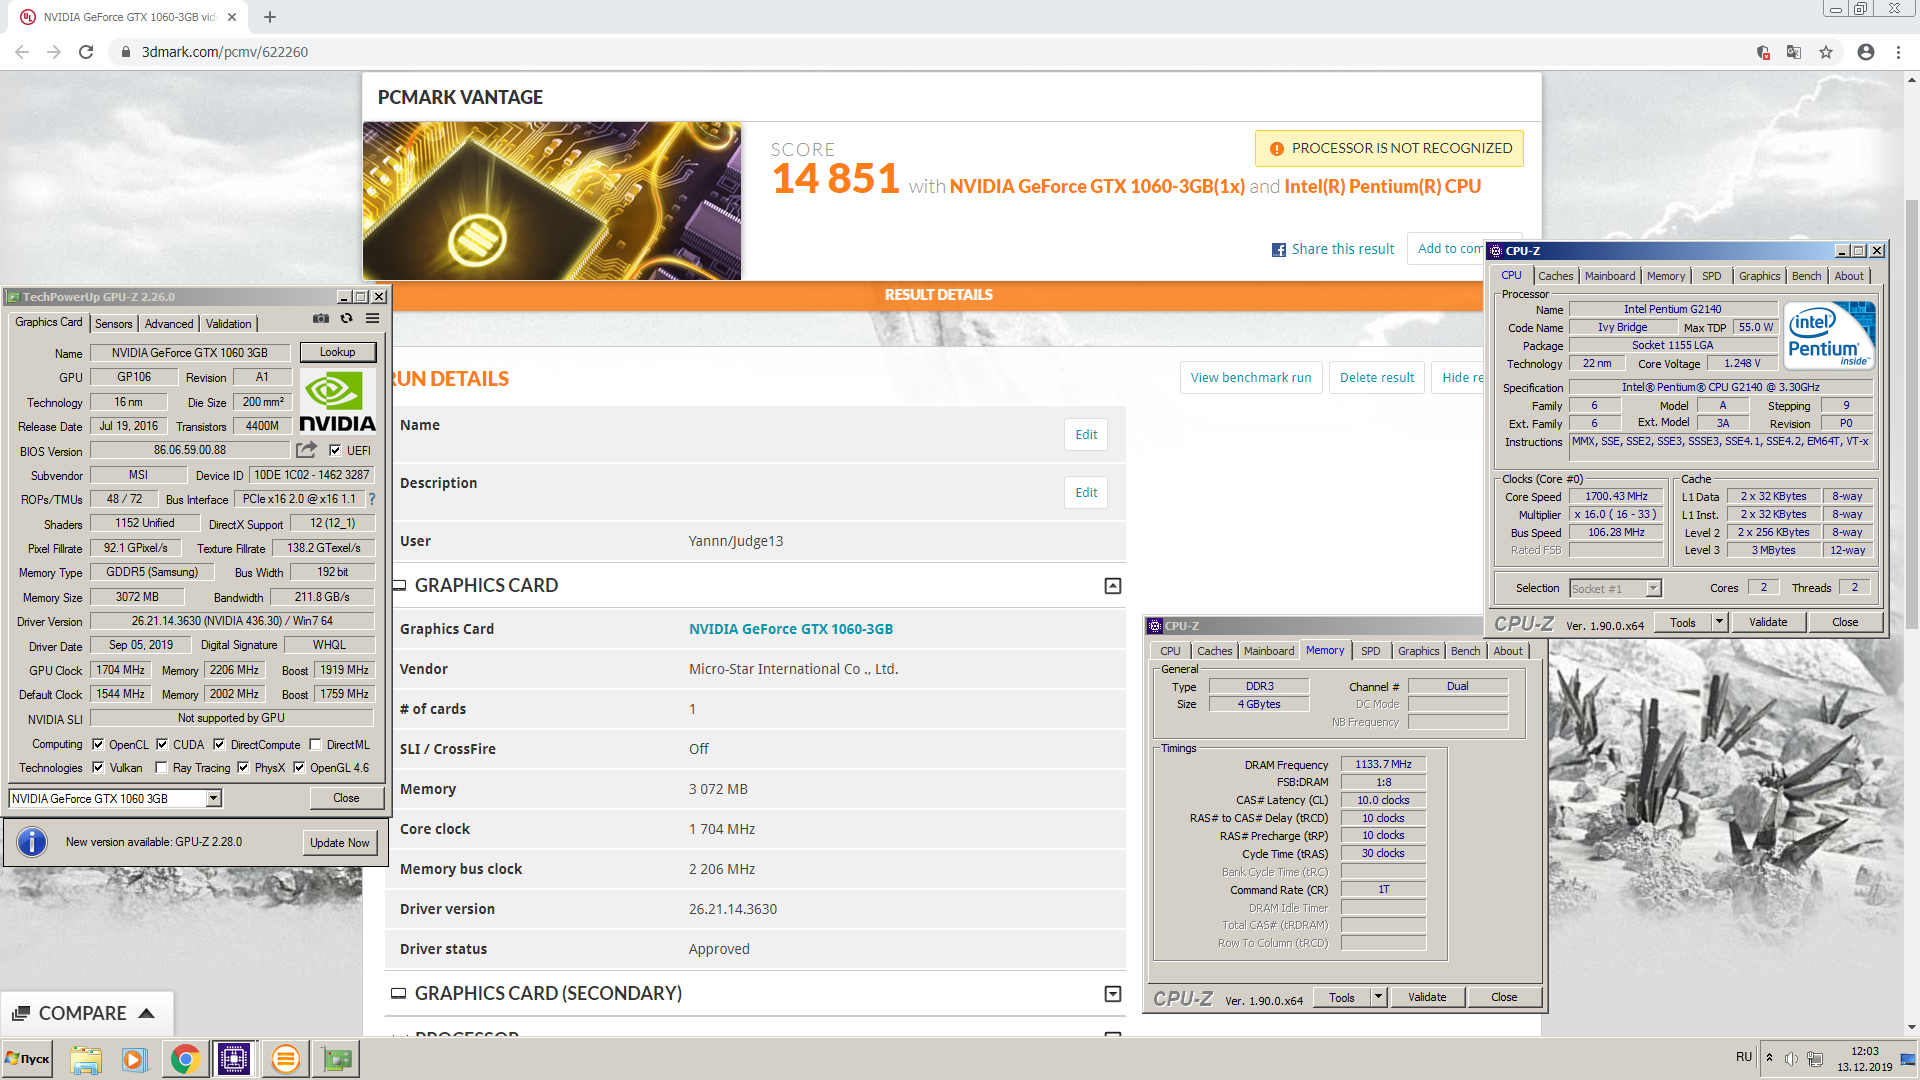Viewport: 1920px width, 1080px height.
Task: Bookmark this page with the star icon
Action: [1826, 52]
